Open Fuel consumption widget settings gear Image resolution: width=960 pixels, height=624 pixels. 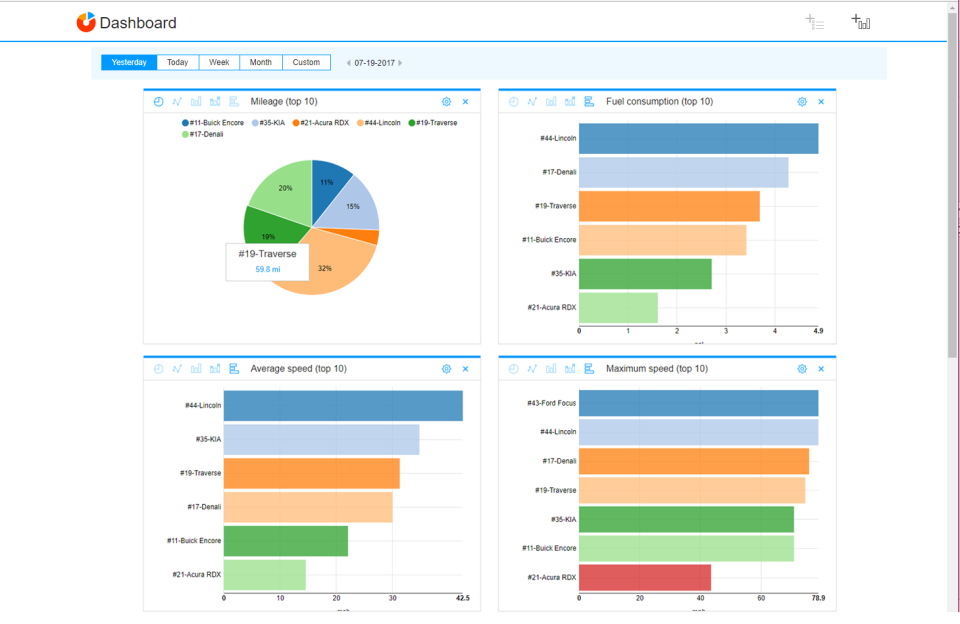pos(802,101)
